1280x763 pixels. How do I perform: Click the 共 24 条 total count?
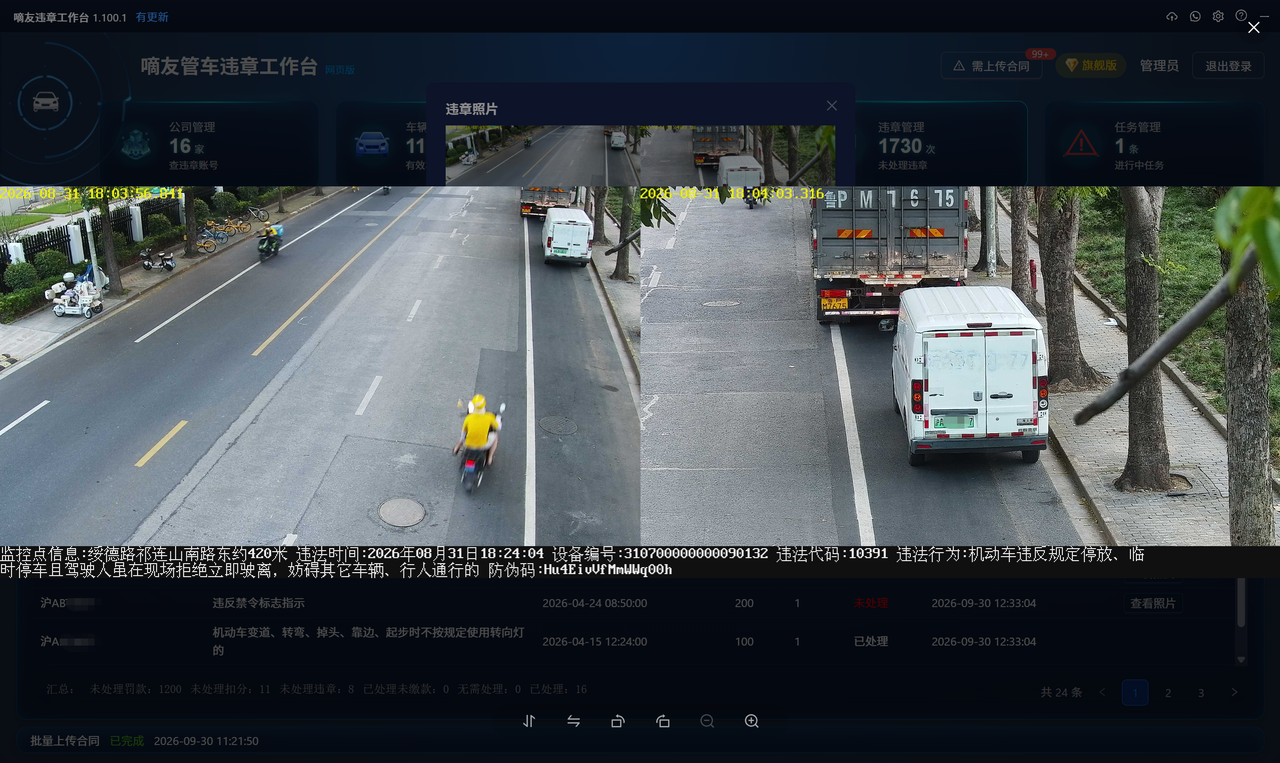pos(1061,692)
